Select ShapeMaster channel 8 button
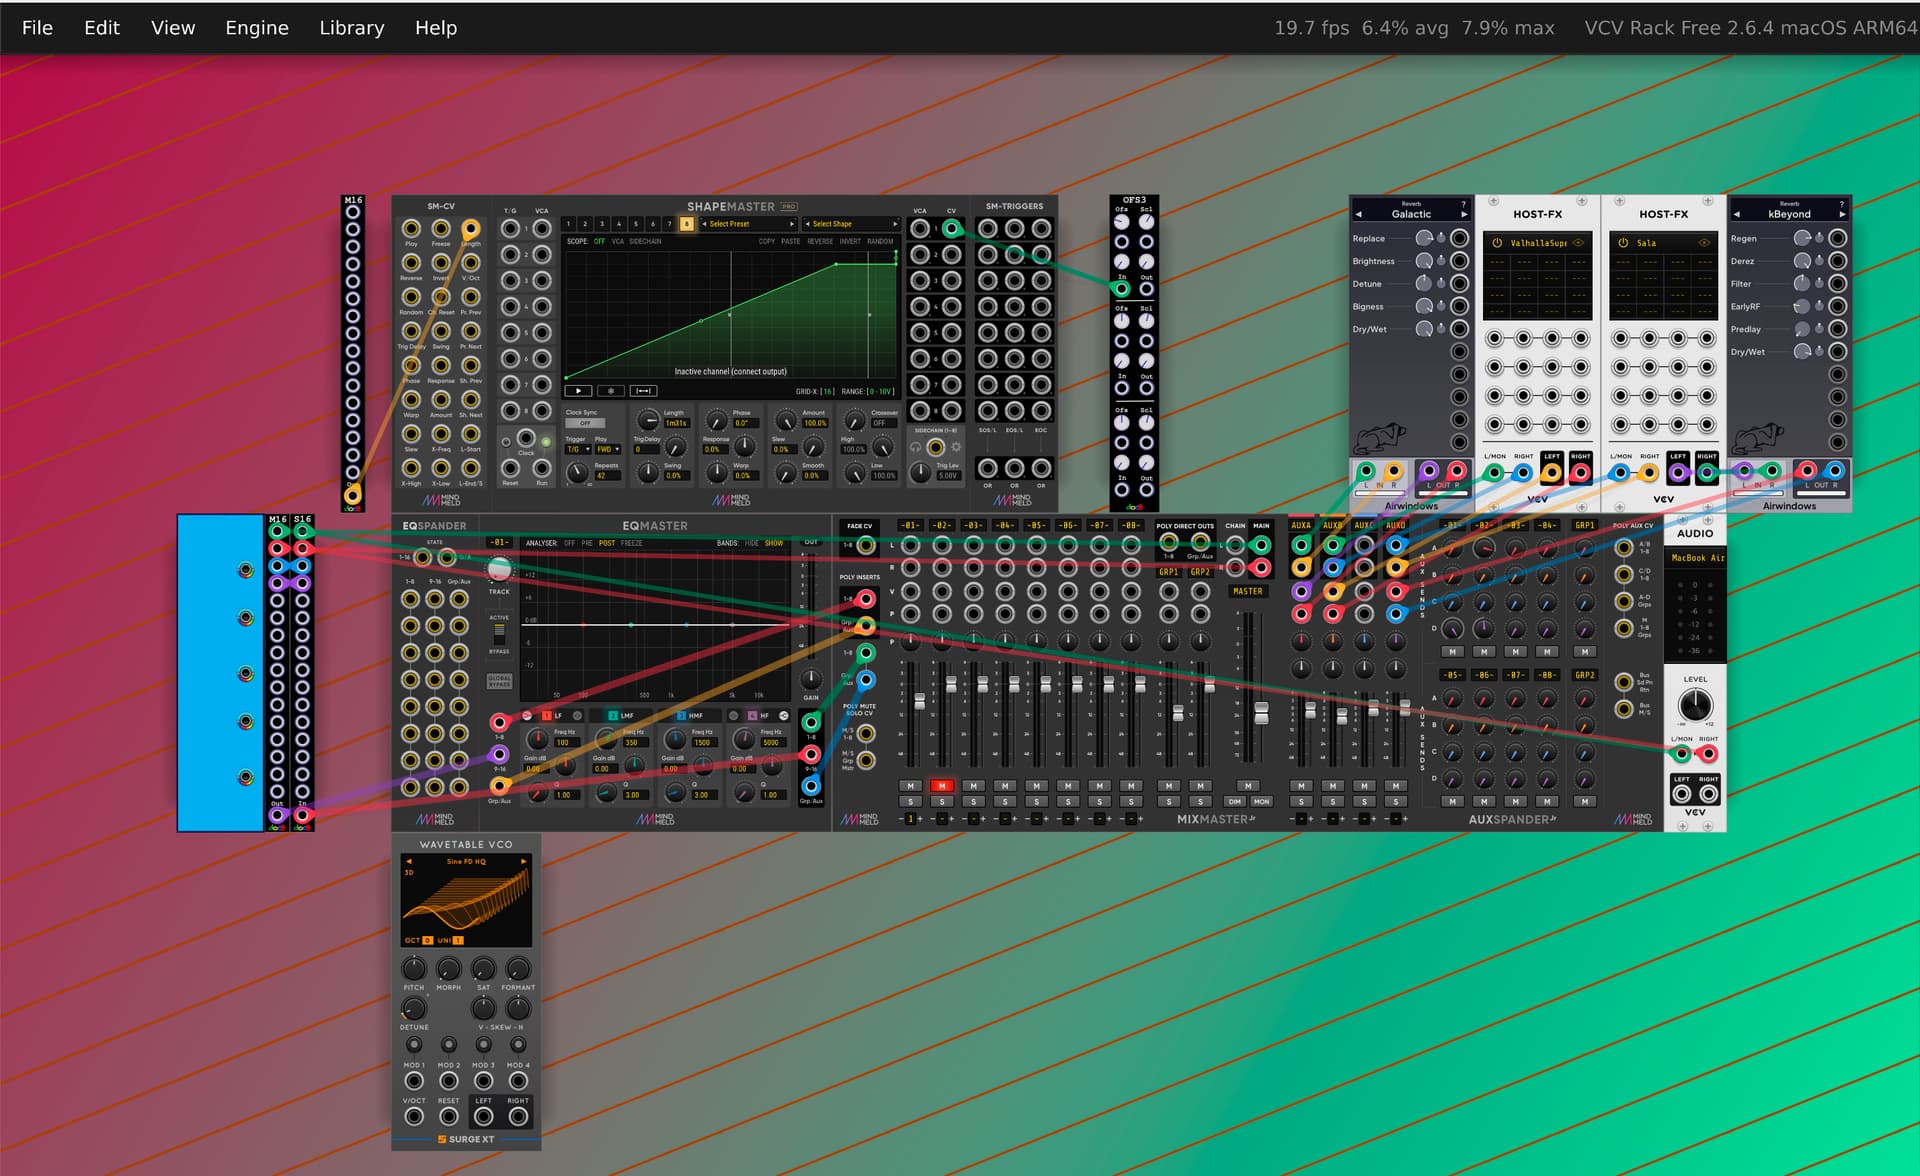Image resolution: width=1920 pixels, height=1176 pixels. [x=687, y=224]
